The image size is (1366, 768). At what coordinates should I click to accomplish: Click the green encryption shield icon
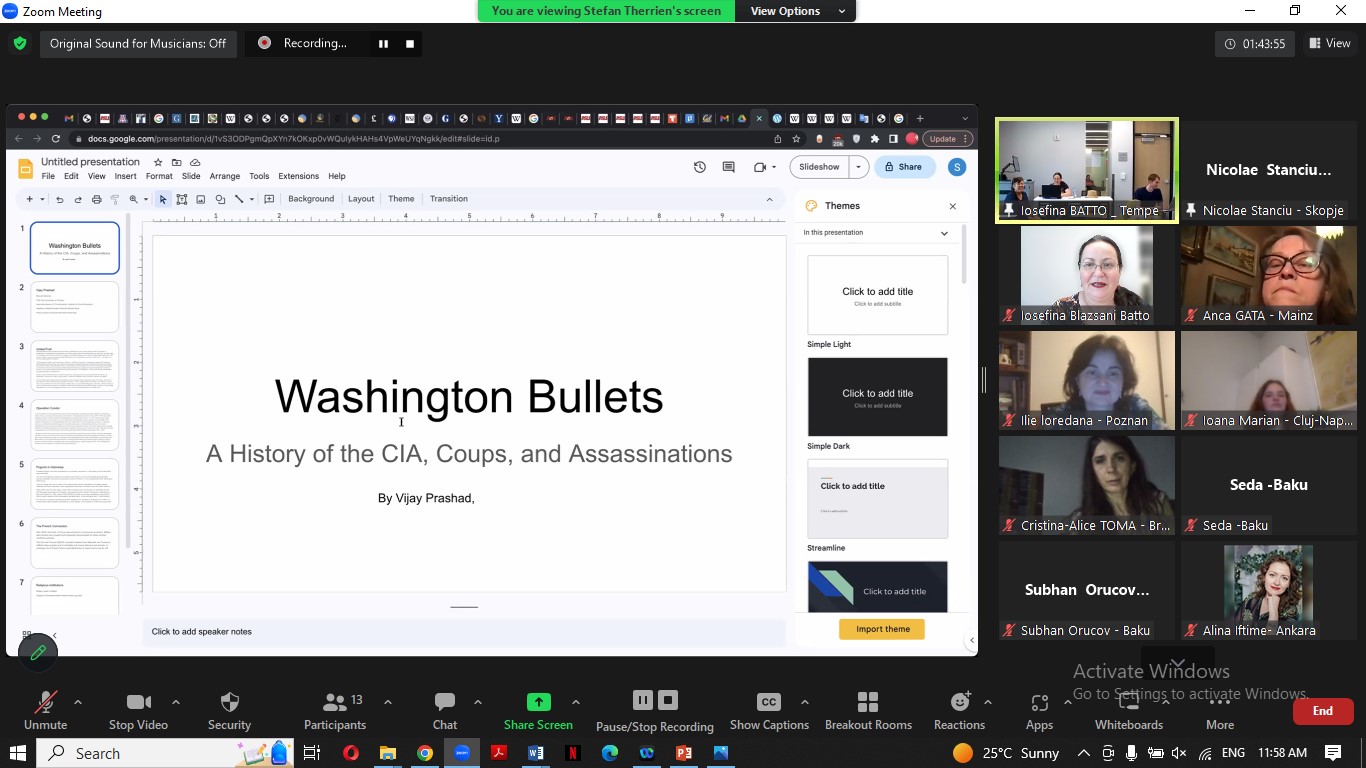[19, 44]
